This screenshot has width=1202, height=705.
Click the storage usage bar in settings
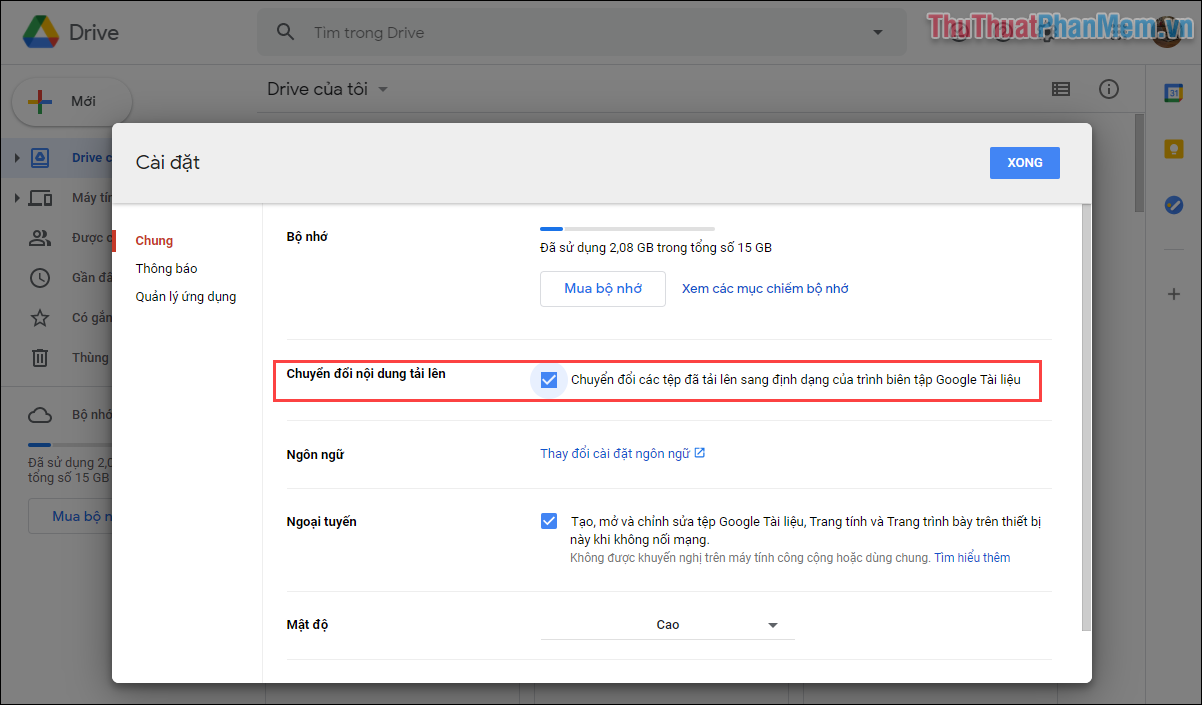coord(627,229)
